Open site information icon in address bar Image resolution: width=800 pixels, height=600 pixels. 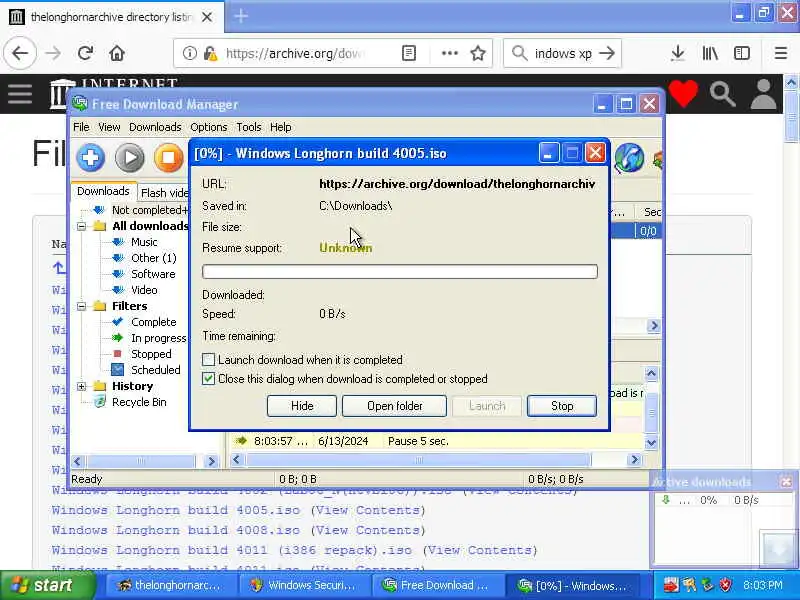pos(189,53)
